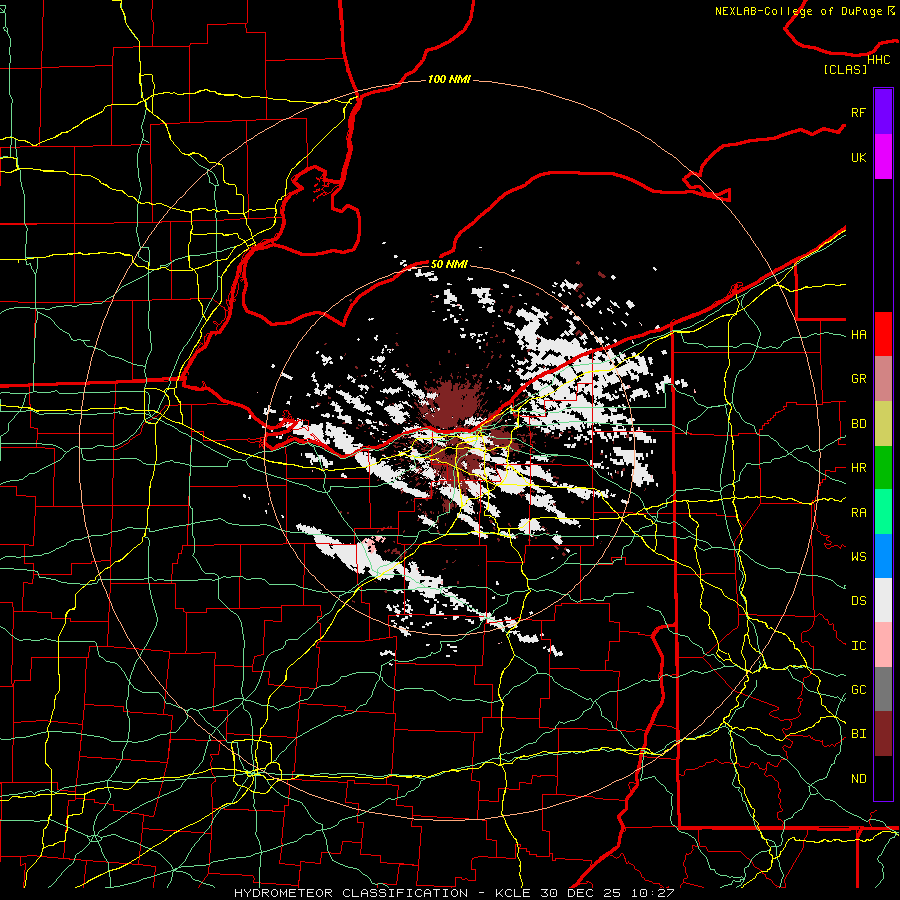Viewport: 900px width, 900px height.
Task: Click the ND no data black swatch
Action: coord(883,778)
